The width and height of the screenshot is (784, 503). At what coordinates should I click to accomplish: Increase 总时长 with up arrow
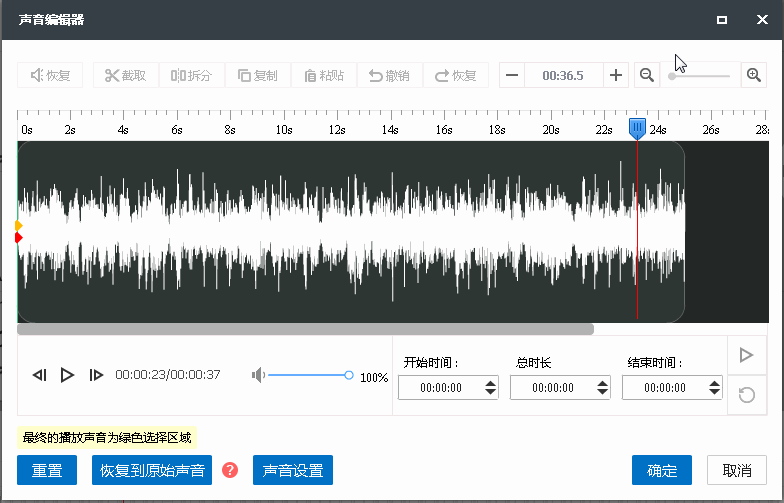click(603, 382)
